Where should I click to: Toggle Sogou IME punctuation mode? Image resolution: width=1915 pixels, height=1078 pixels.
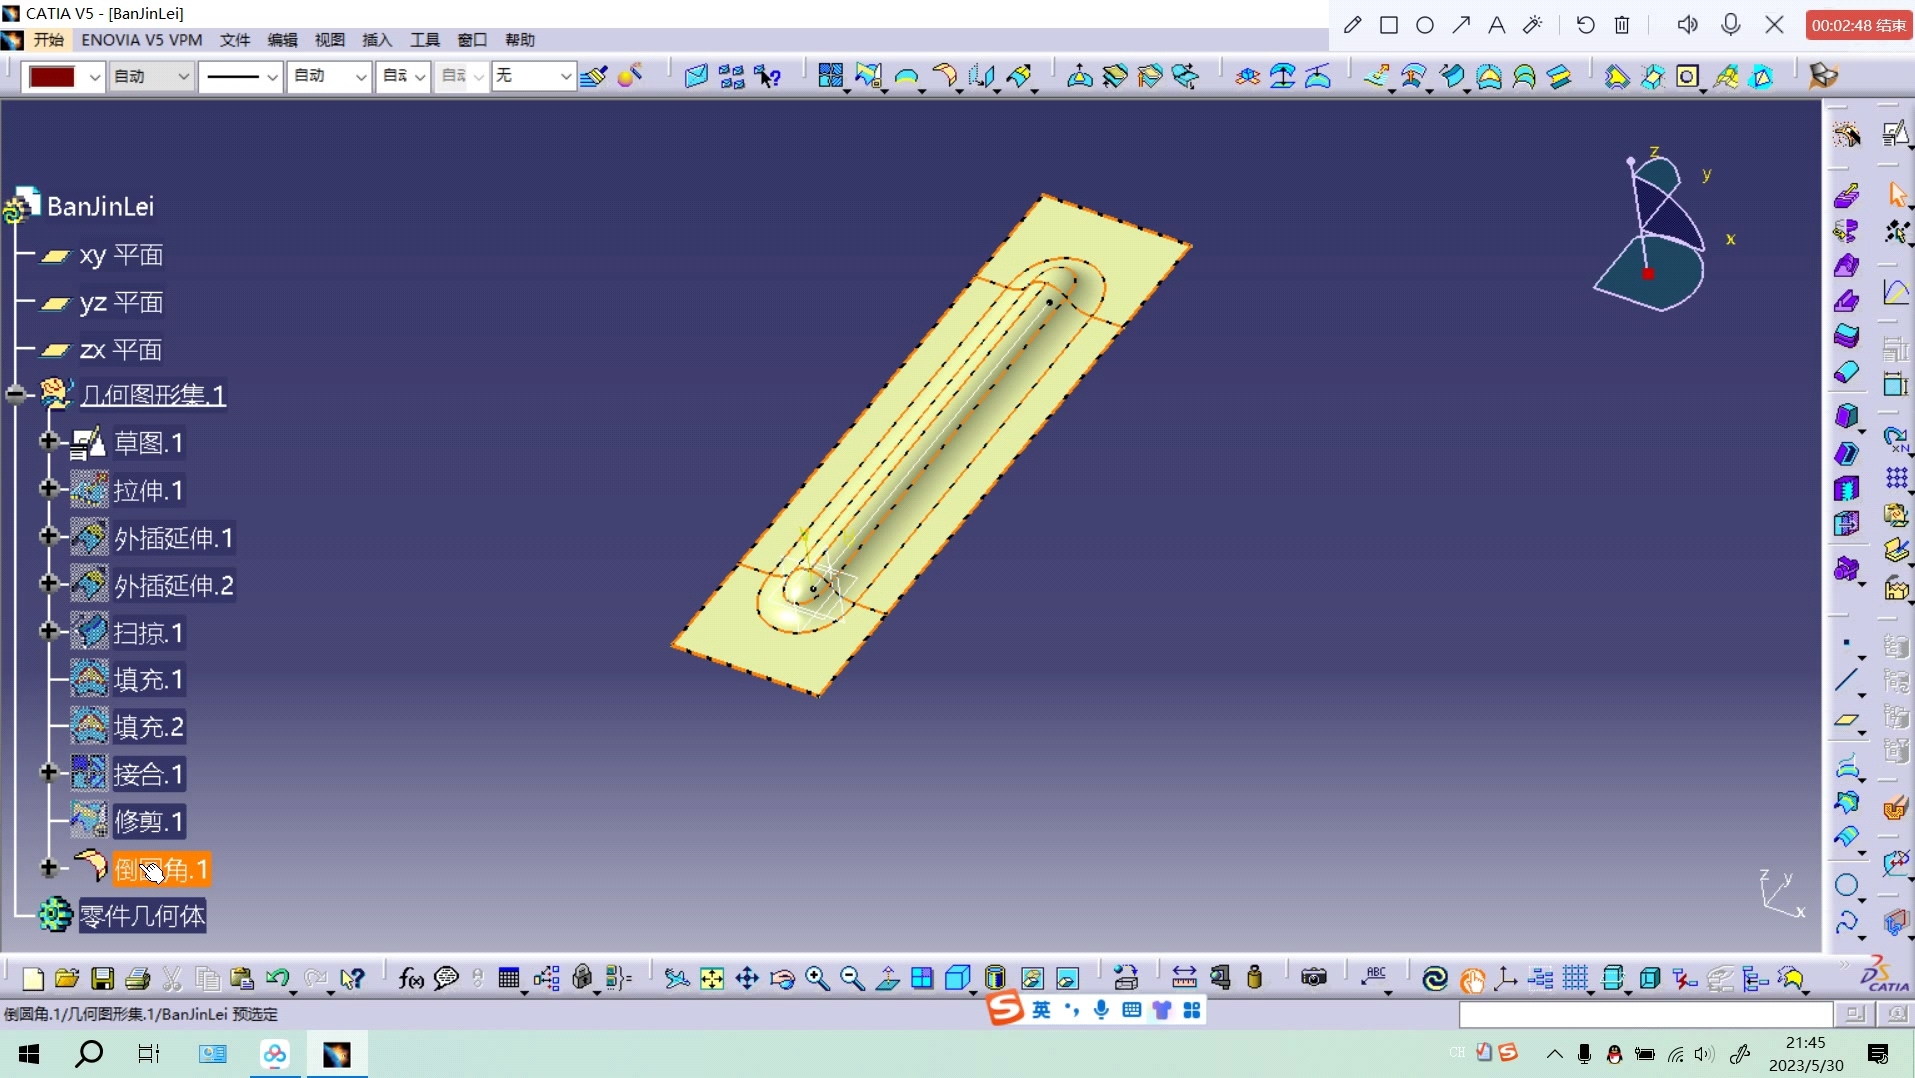(1072, 1010)
